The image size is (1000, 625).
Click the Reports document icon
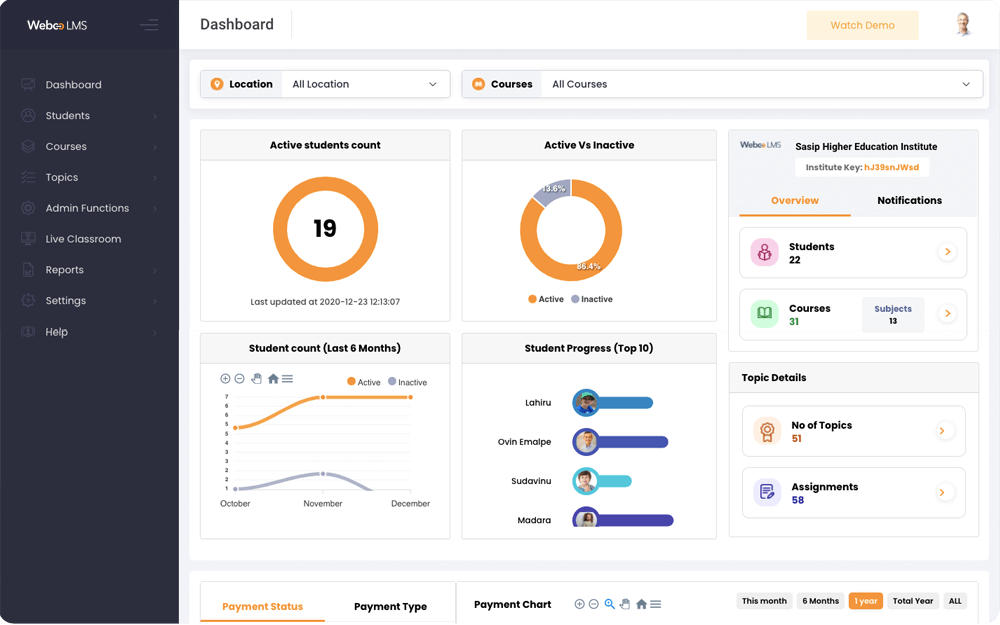28,270
